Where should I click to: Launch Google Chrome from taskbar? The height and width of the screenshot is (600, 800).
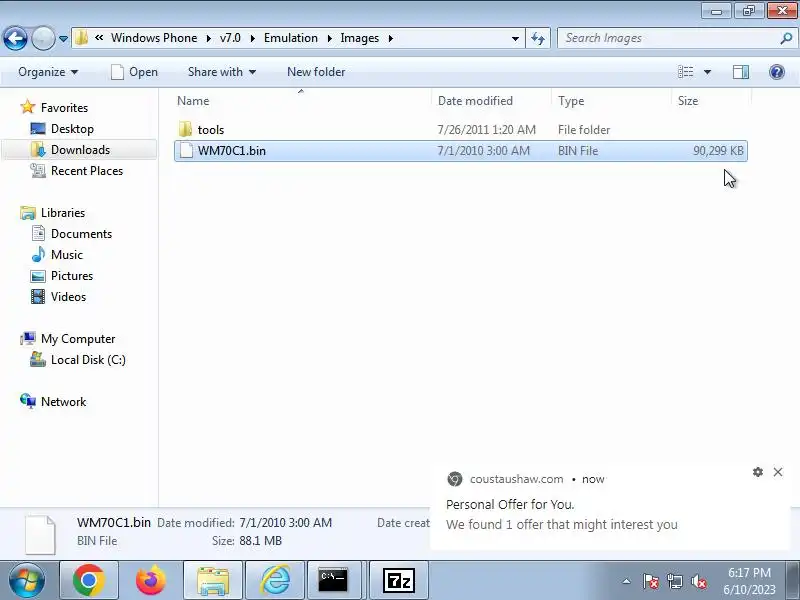pos(89,580)
